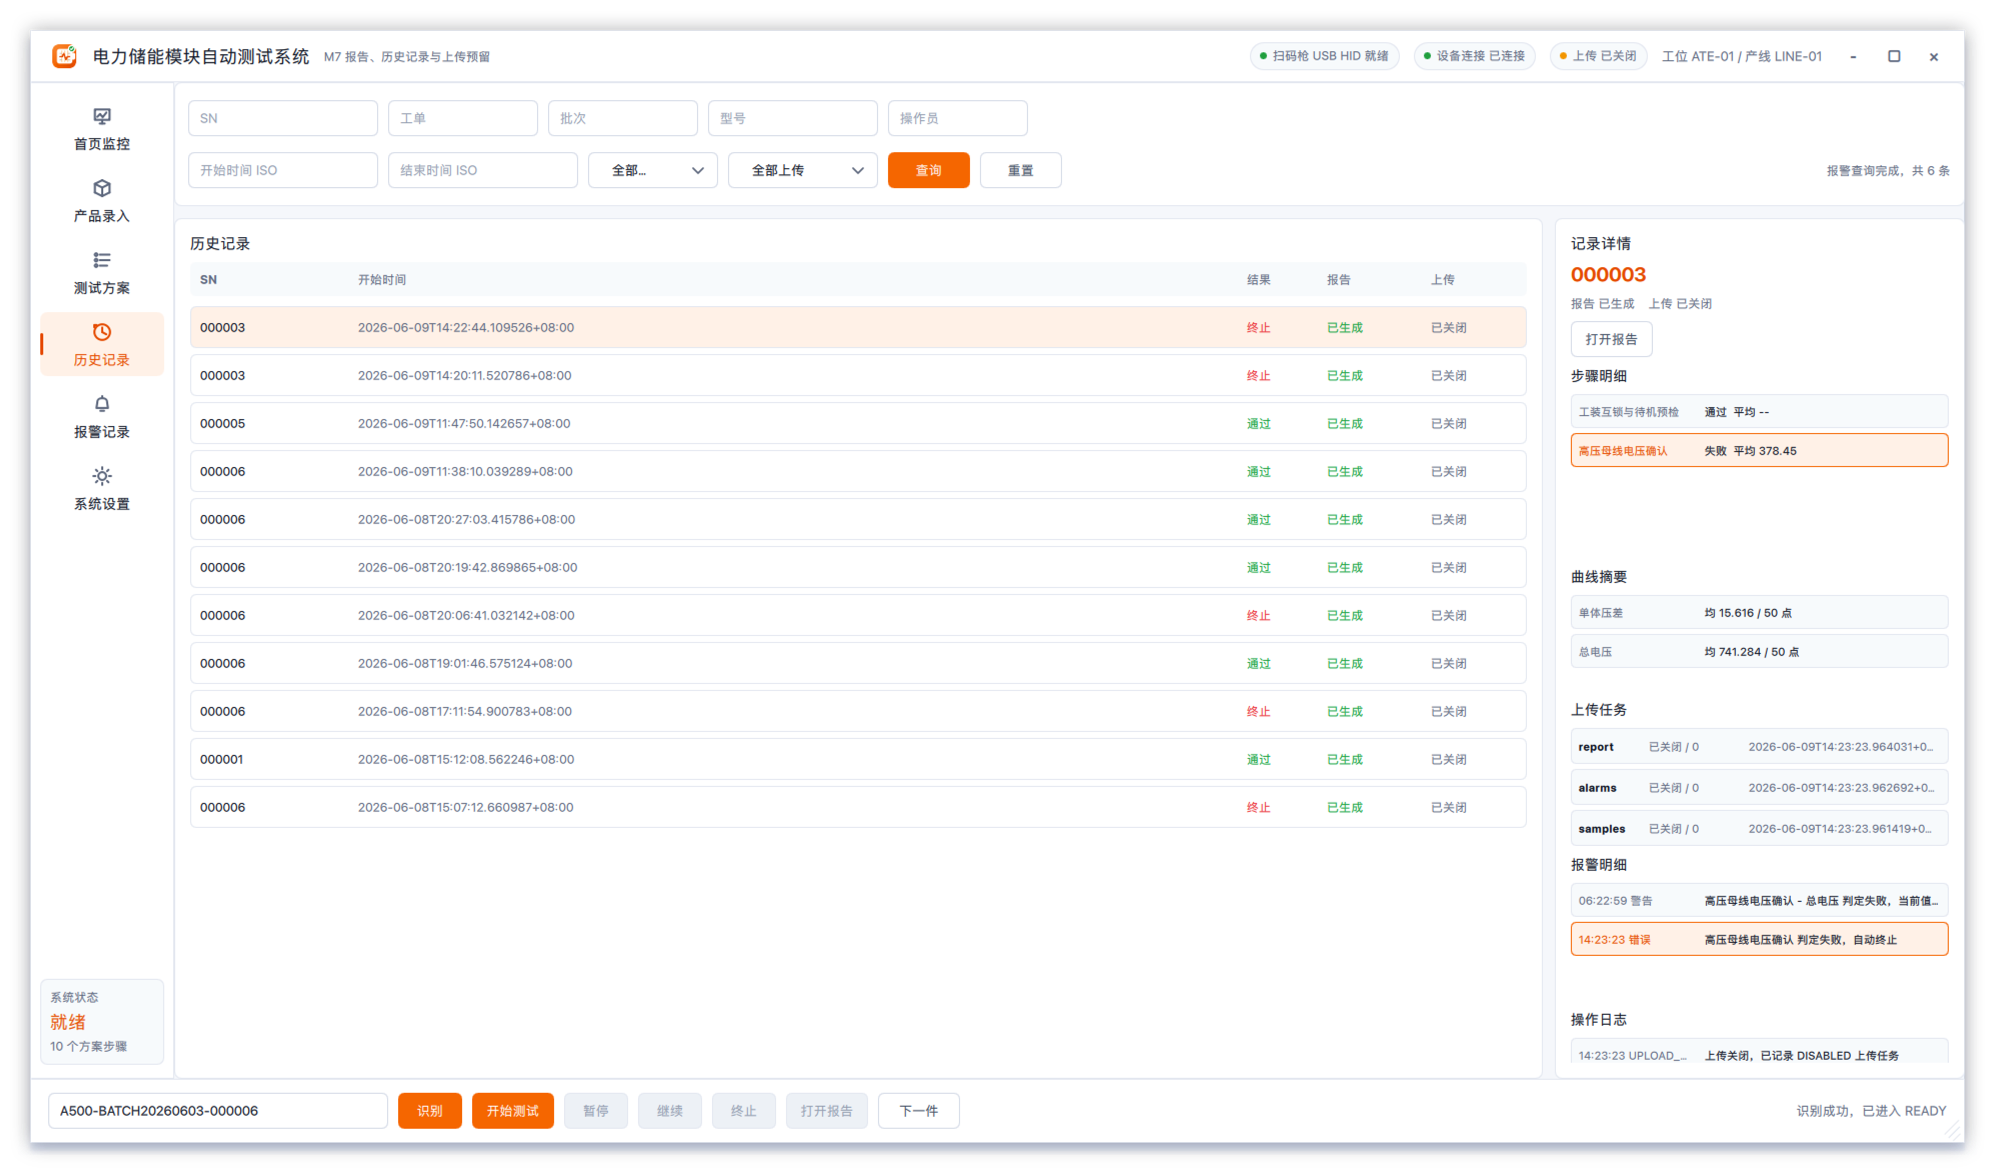Open the 系统设置 gear icon
The image size is (1995, 1173).
[x=102, y=477]
